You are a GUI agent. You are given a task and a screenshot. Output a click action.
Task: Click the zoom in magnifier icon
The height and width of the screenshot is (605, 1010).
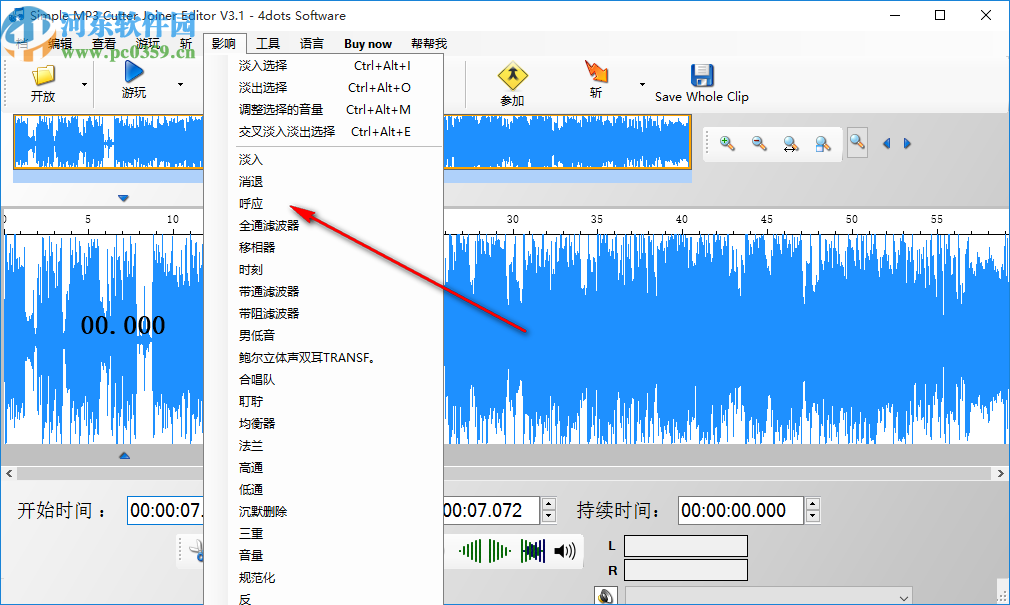click(x=727, y=143)
